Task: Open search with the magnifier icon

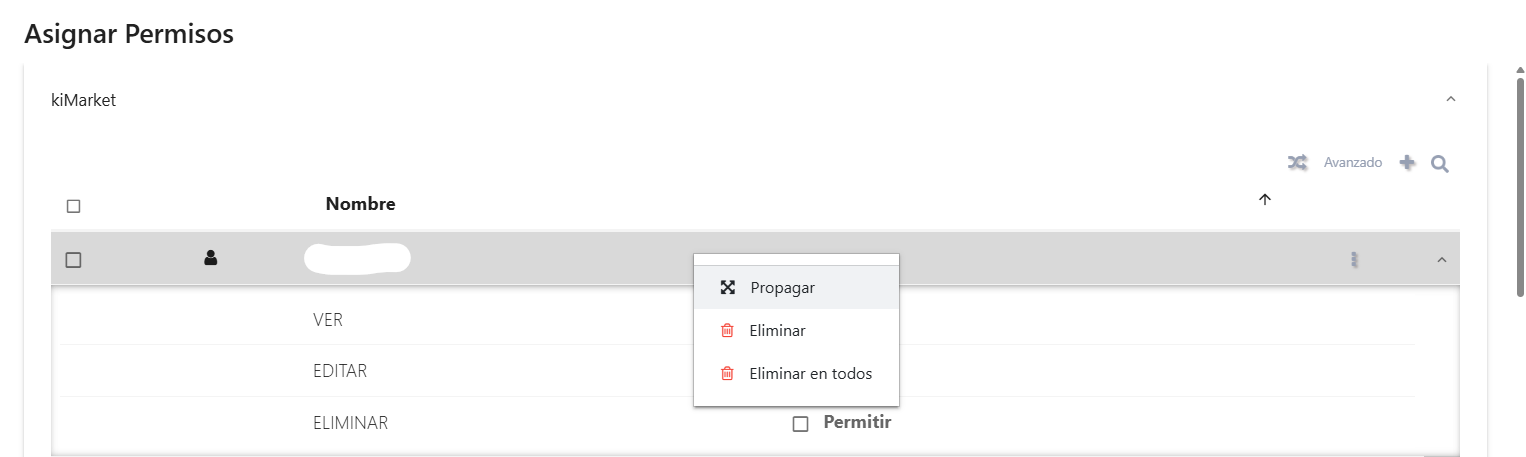Action: tap(1440, 163)
